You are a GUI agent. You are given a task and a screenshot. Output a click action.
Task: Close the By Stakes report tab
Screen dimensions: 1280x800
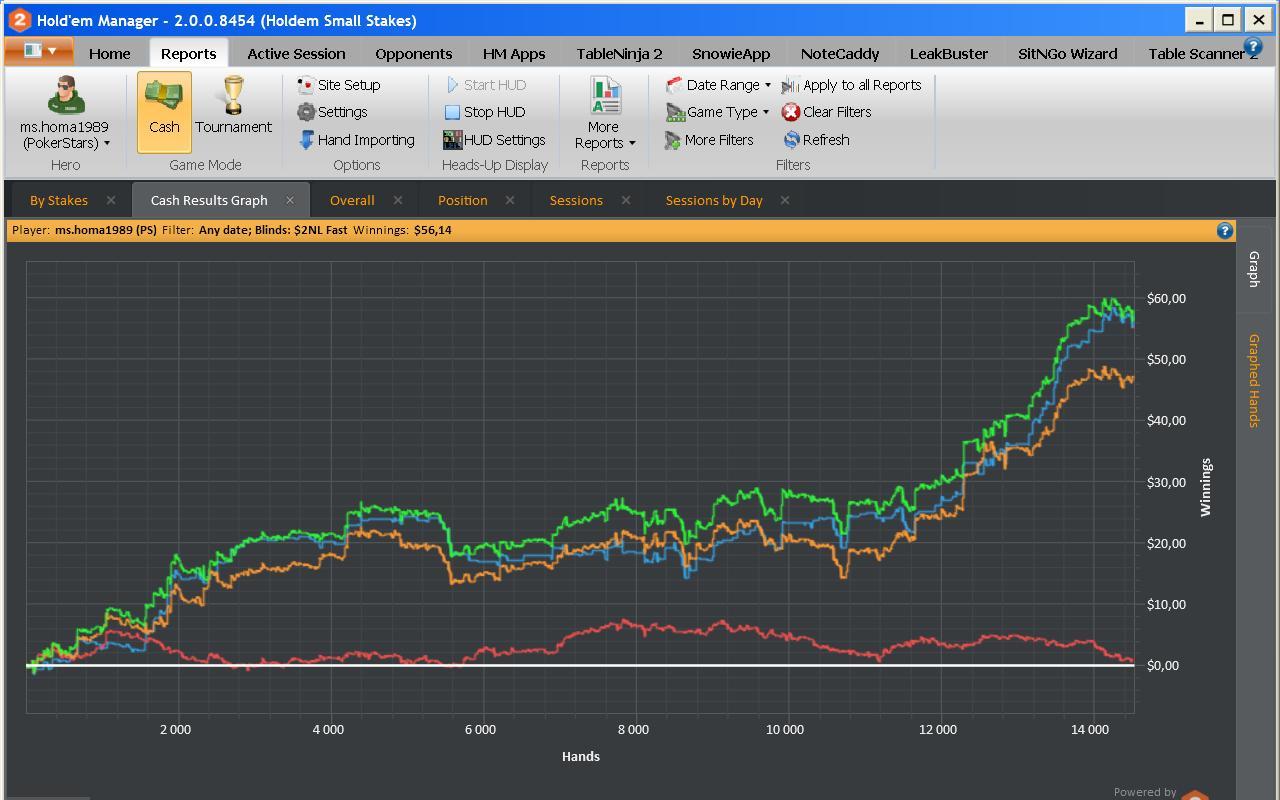pyautogui.click(x=111, y=200)
